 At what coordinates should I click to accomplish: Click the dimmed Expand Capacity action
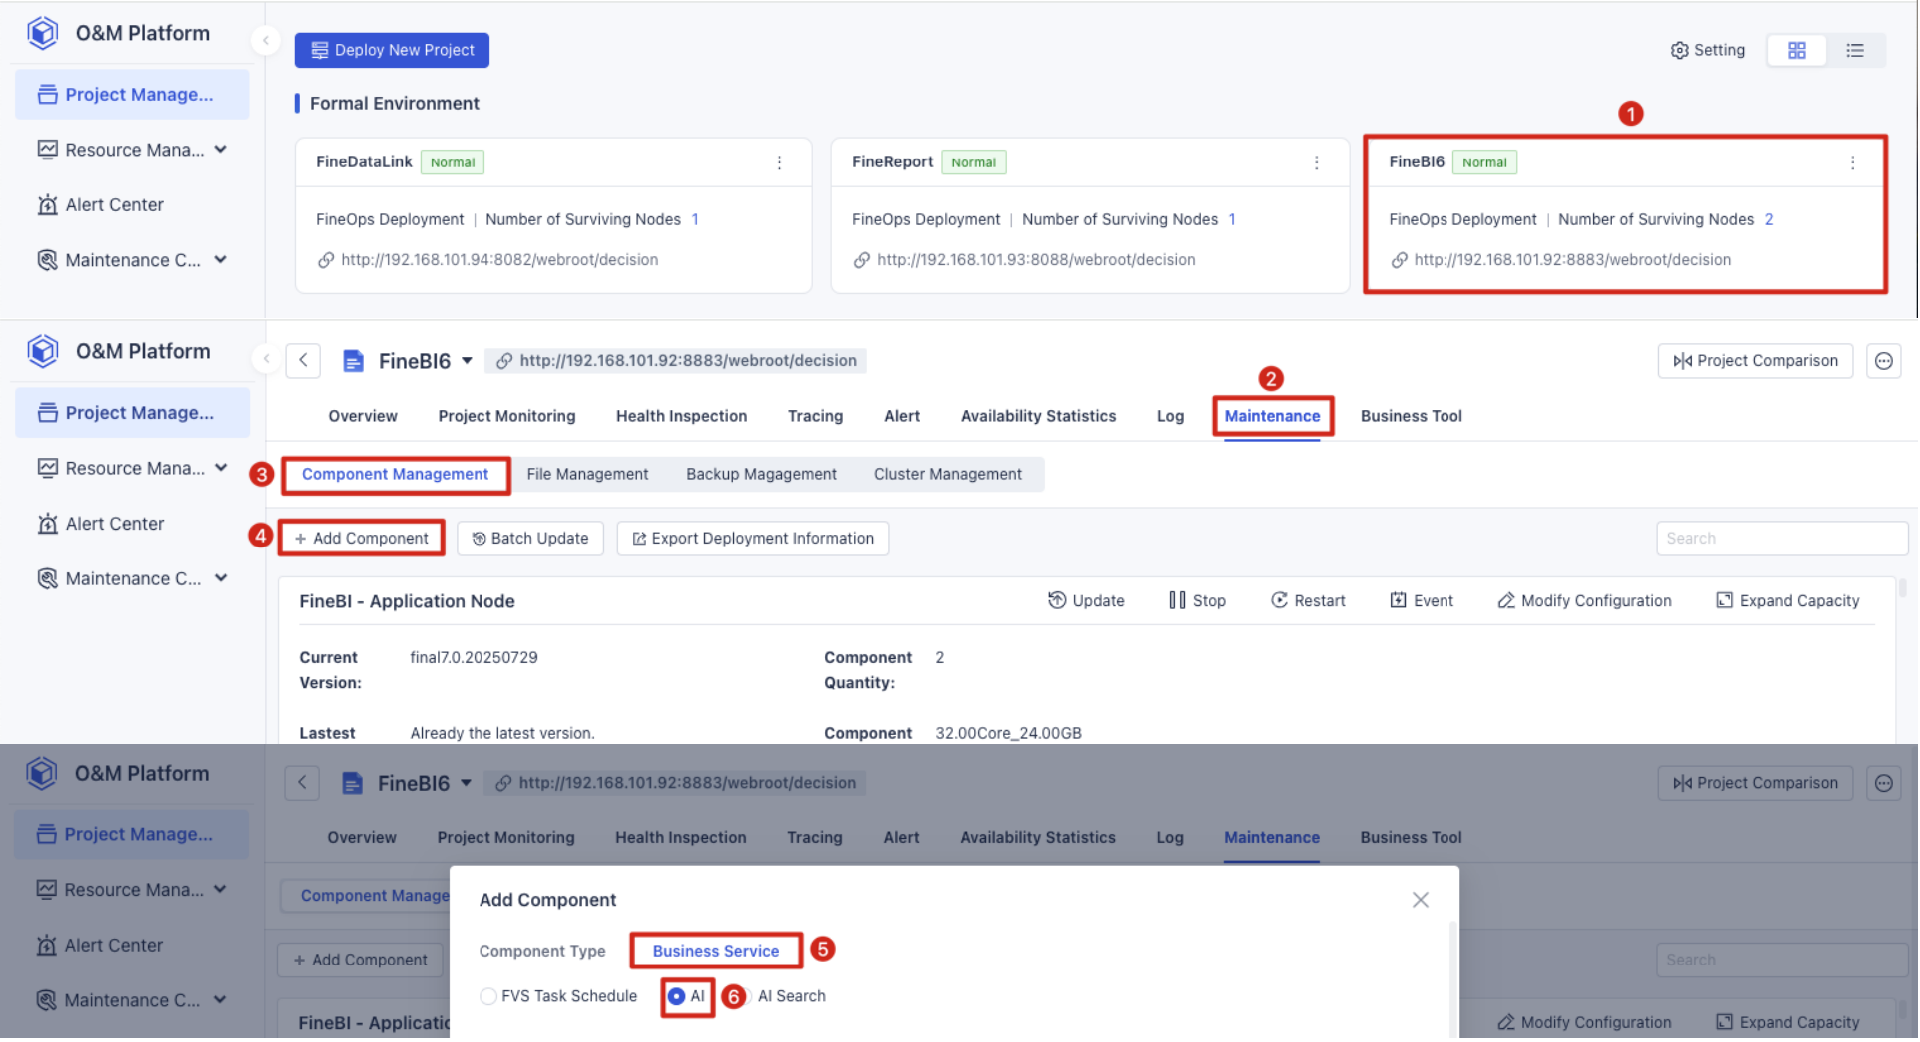point(1788,1022)
